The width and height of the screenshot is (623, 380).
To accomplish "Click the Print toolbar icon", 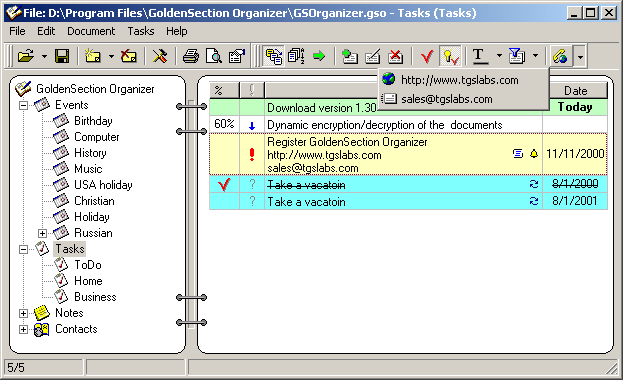I will (x=191, y=56).
